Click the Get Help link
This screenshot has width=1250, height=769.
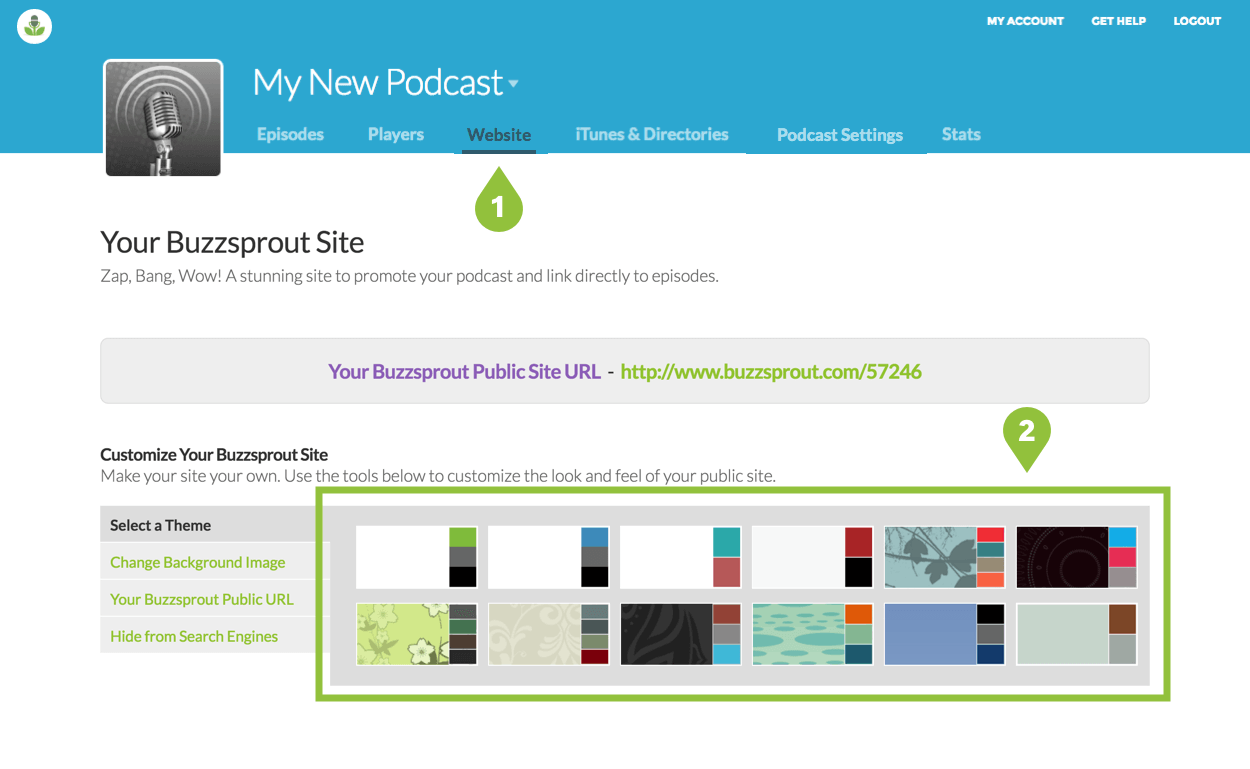click(x=1118, y=21)
